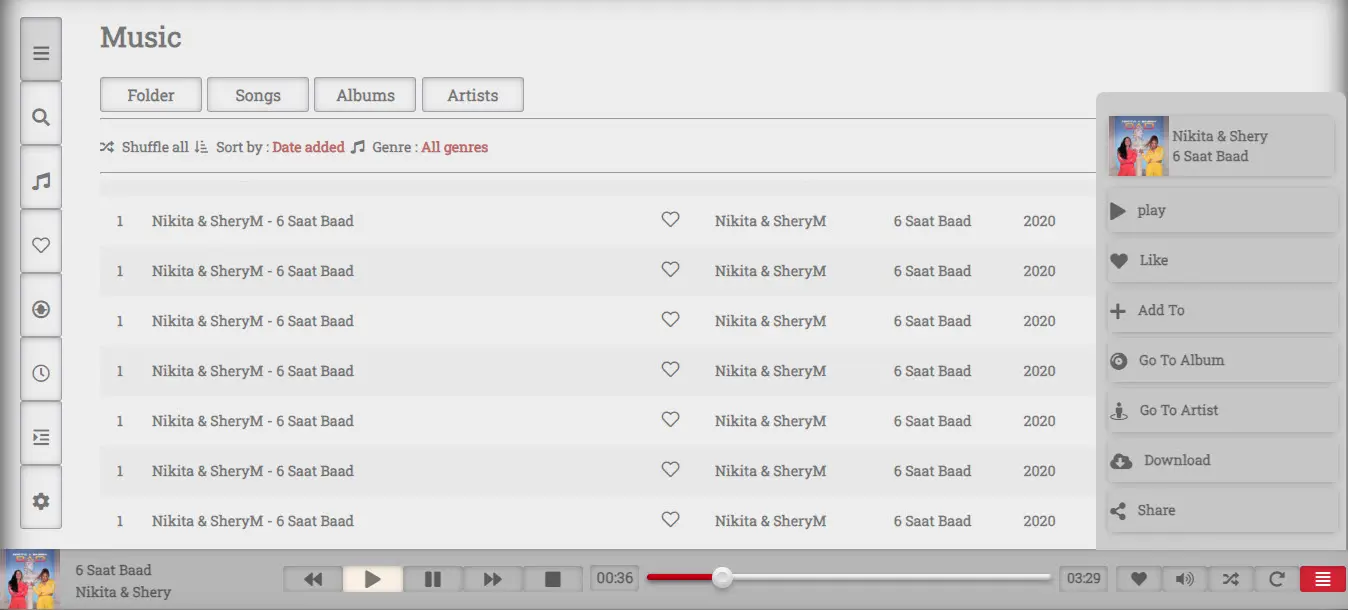This screenshot has width=1348, height=610.
Task: Open the Sort by Date added dropdown
Action: [x=308, y=147]
